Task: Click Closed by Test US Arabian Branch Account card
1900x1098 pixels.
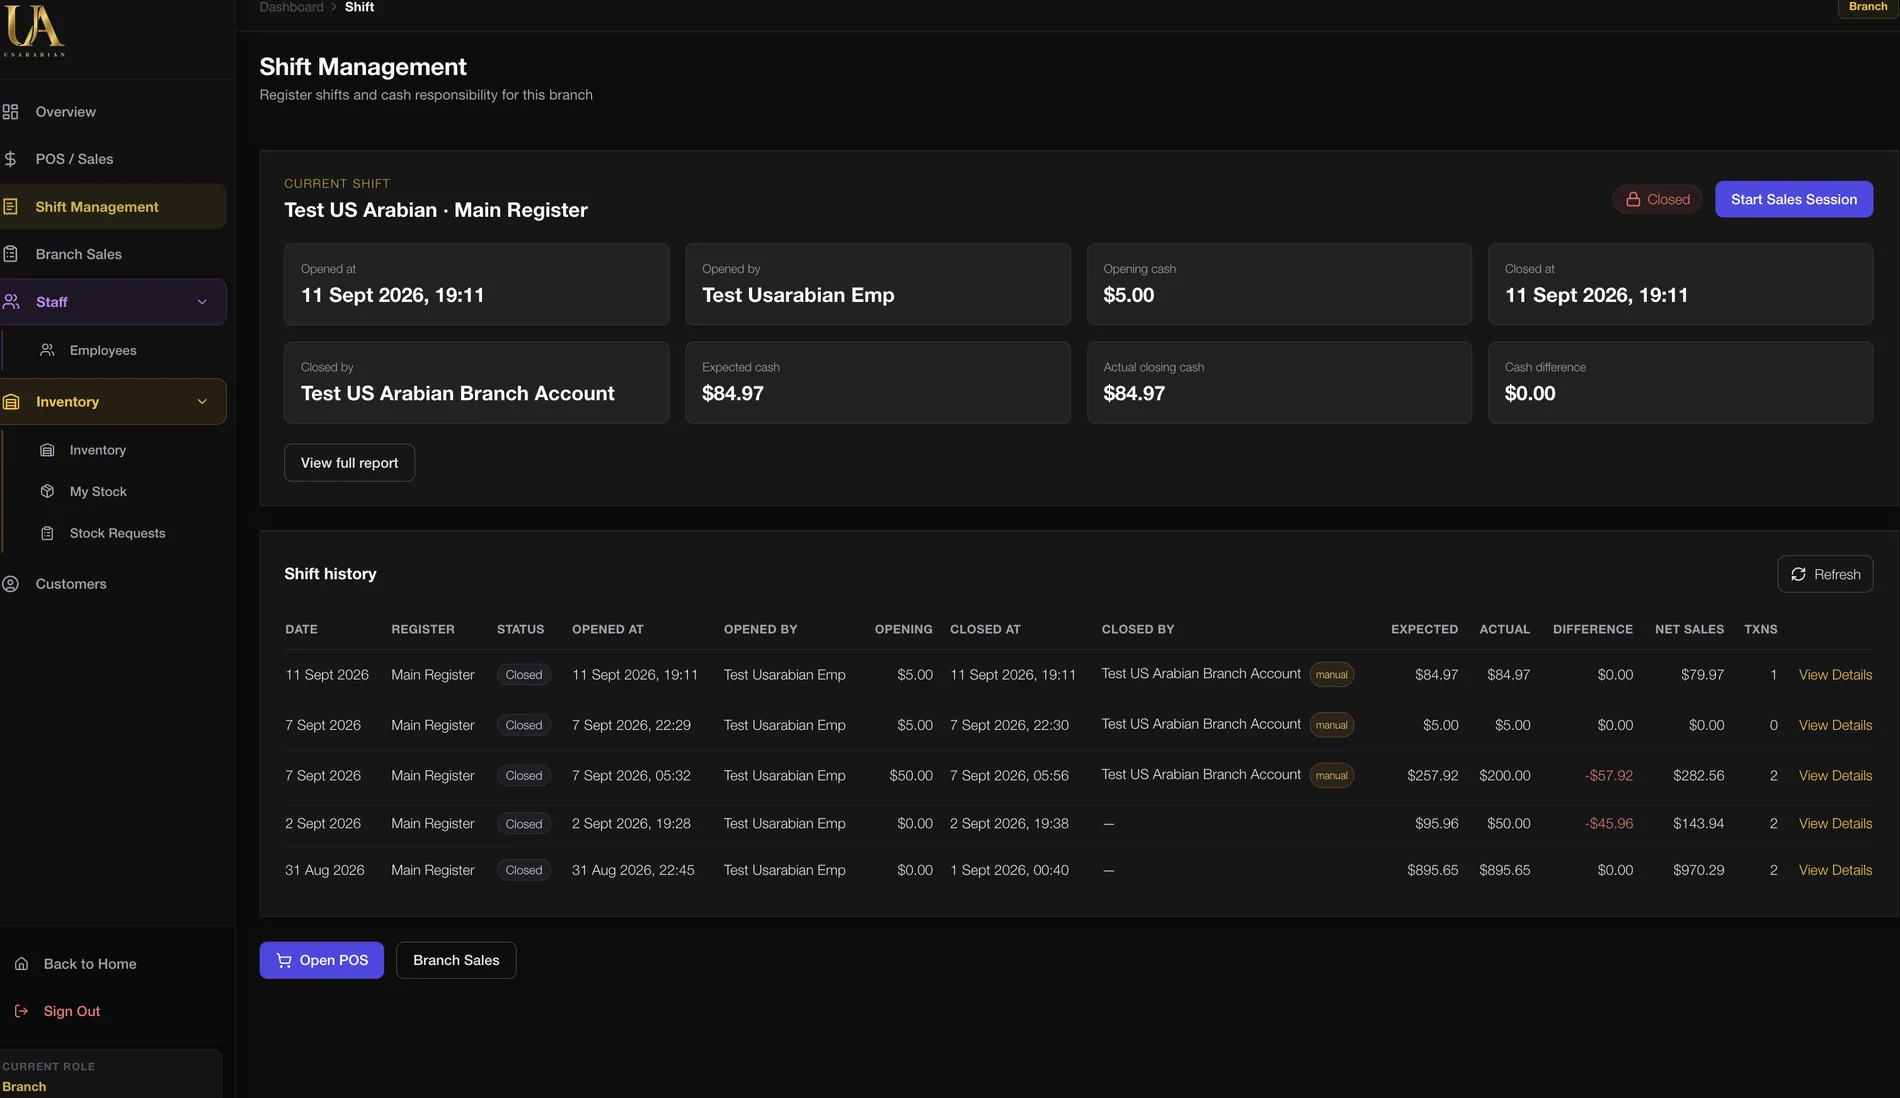Action: 476,383
